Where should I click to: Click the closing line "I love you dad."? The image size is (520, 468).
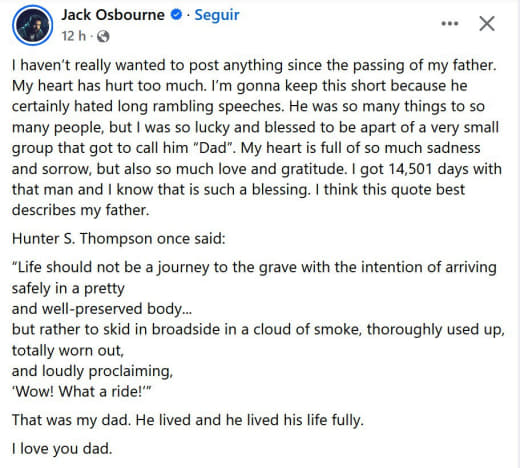pyautogui.click(x=62, y=449)
